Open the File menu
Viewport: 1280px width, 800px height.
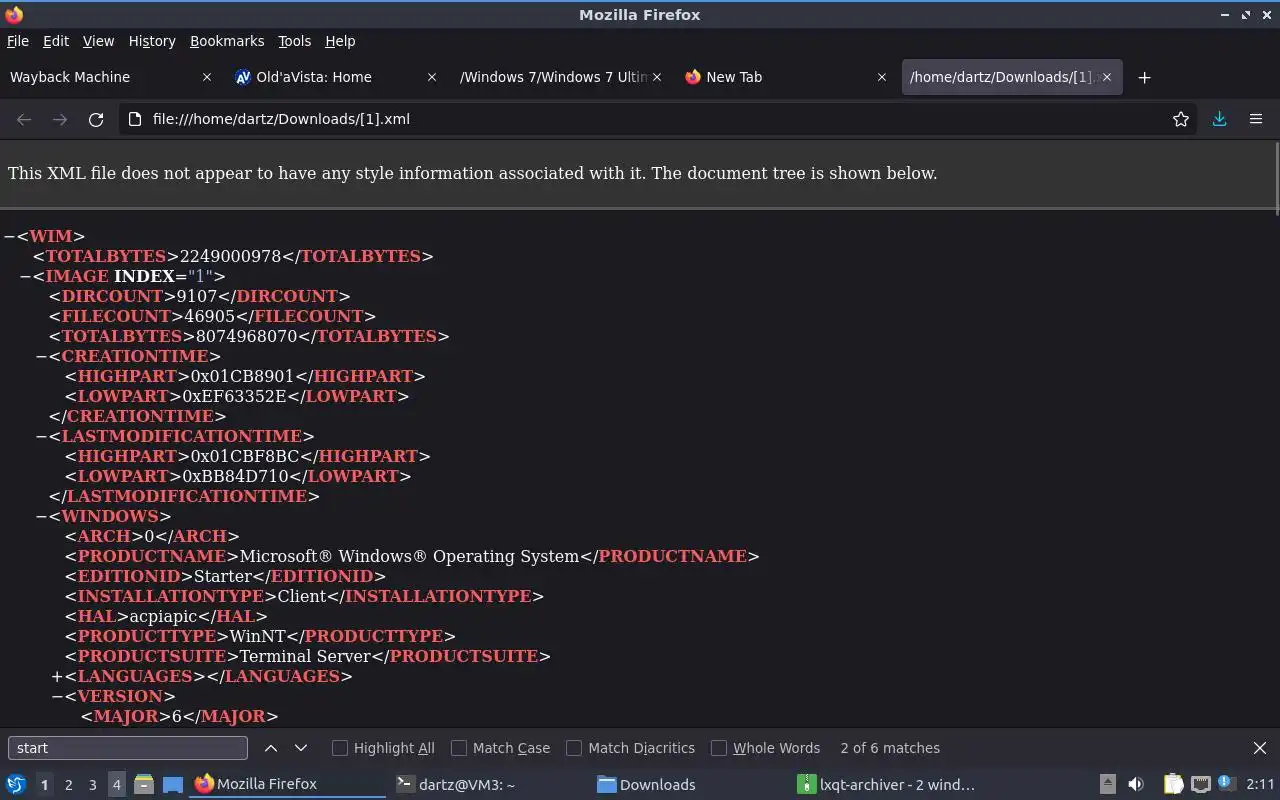18,41
